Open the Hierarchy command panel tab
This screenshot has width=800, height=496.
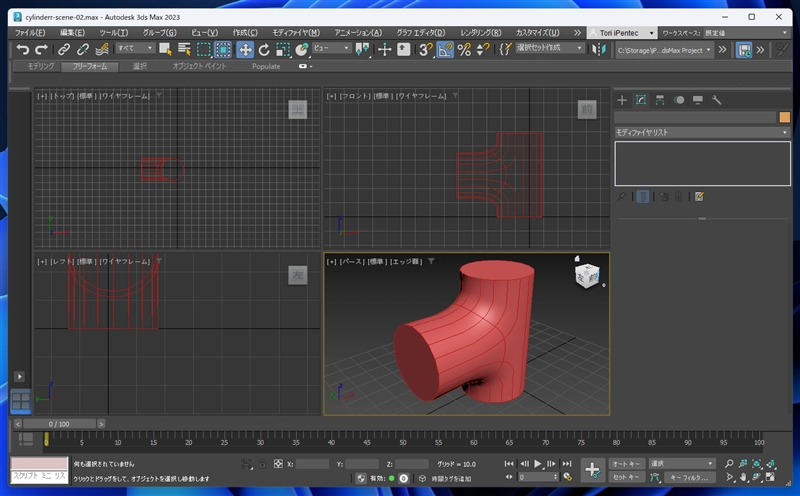(660, 100)
